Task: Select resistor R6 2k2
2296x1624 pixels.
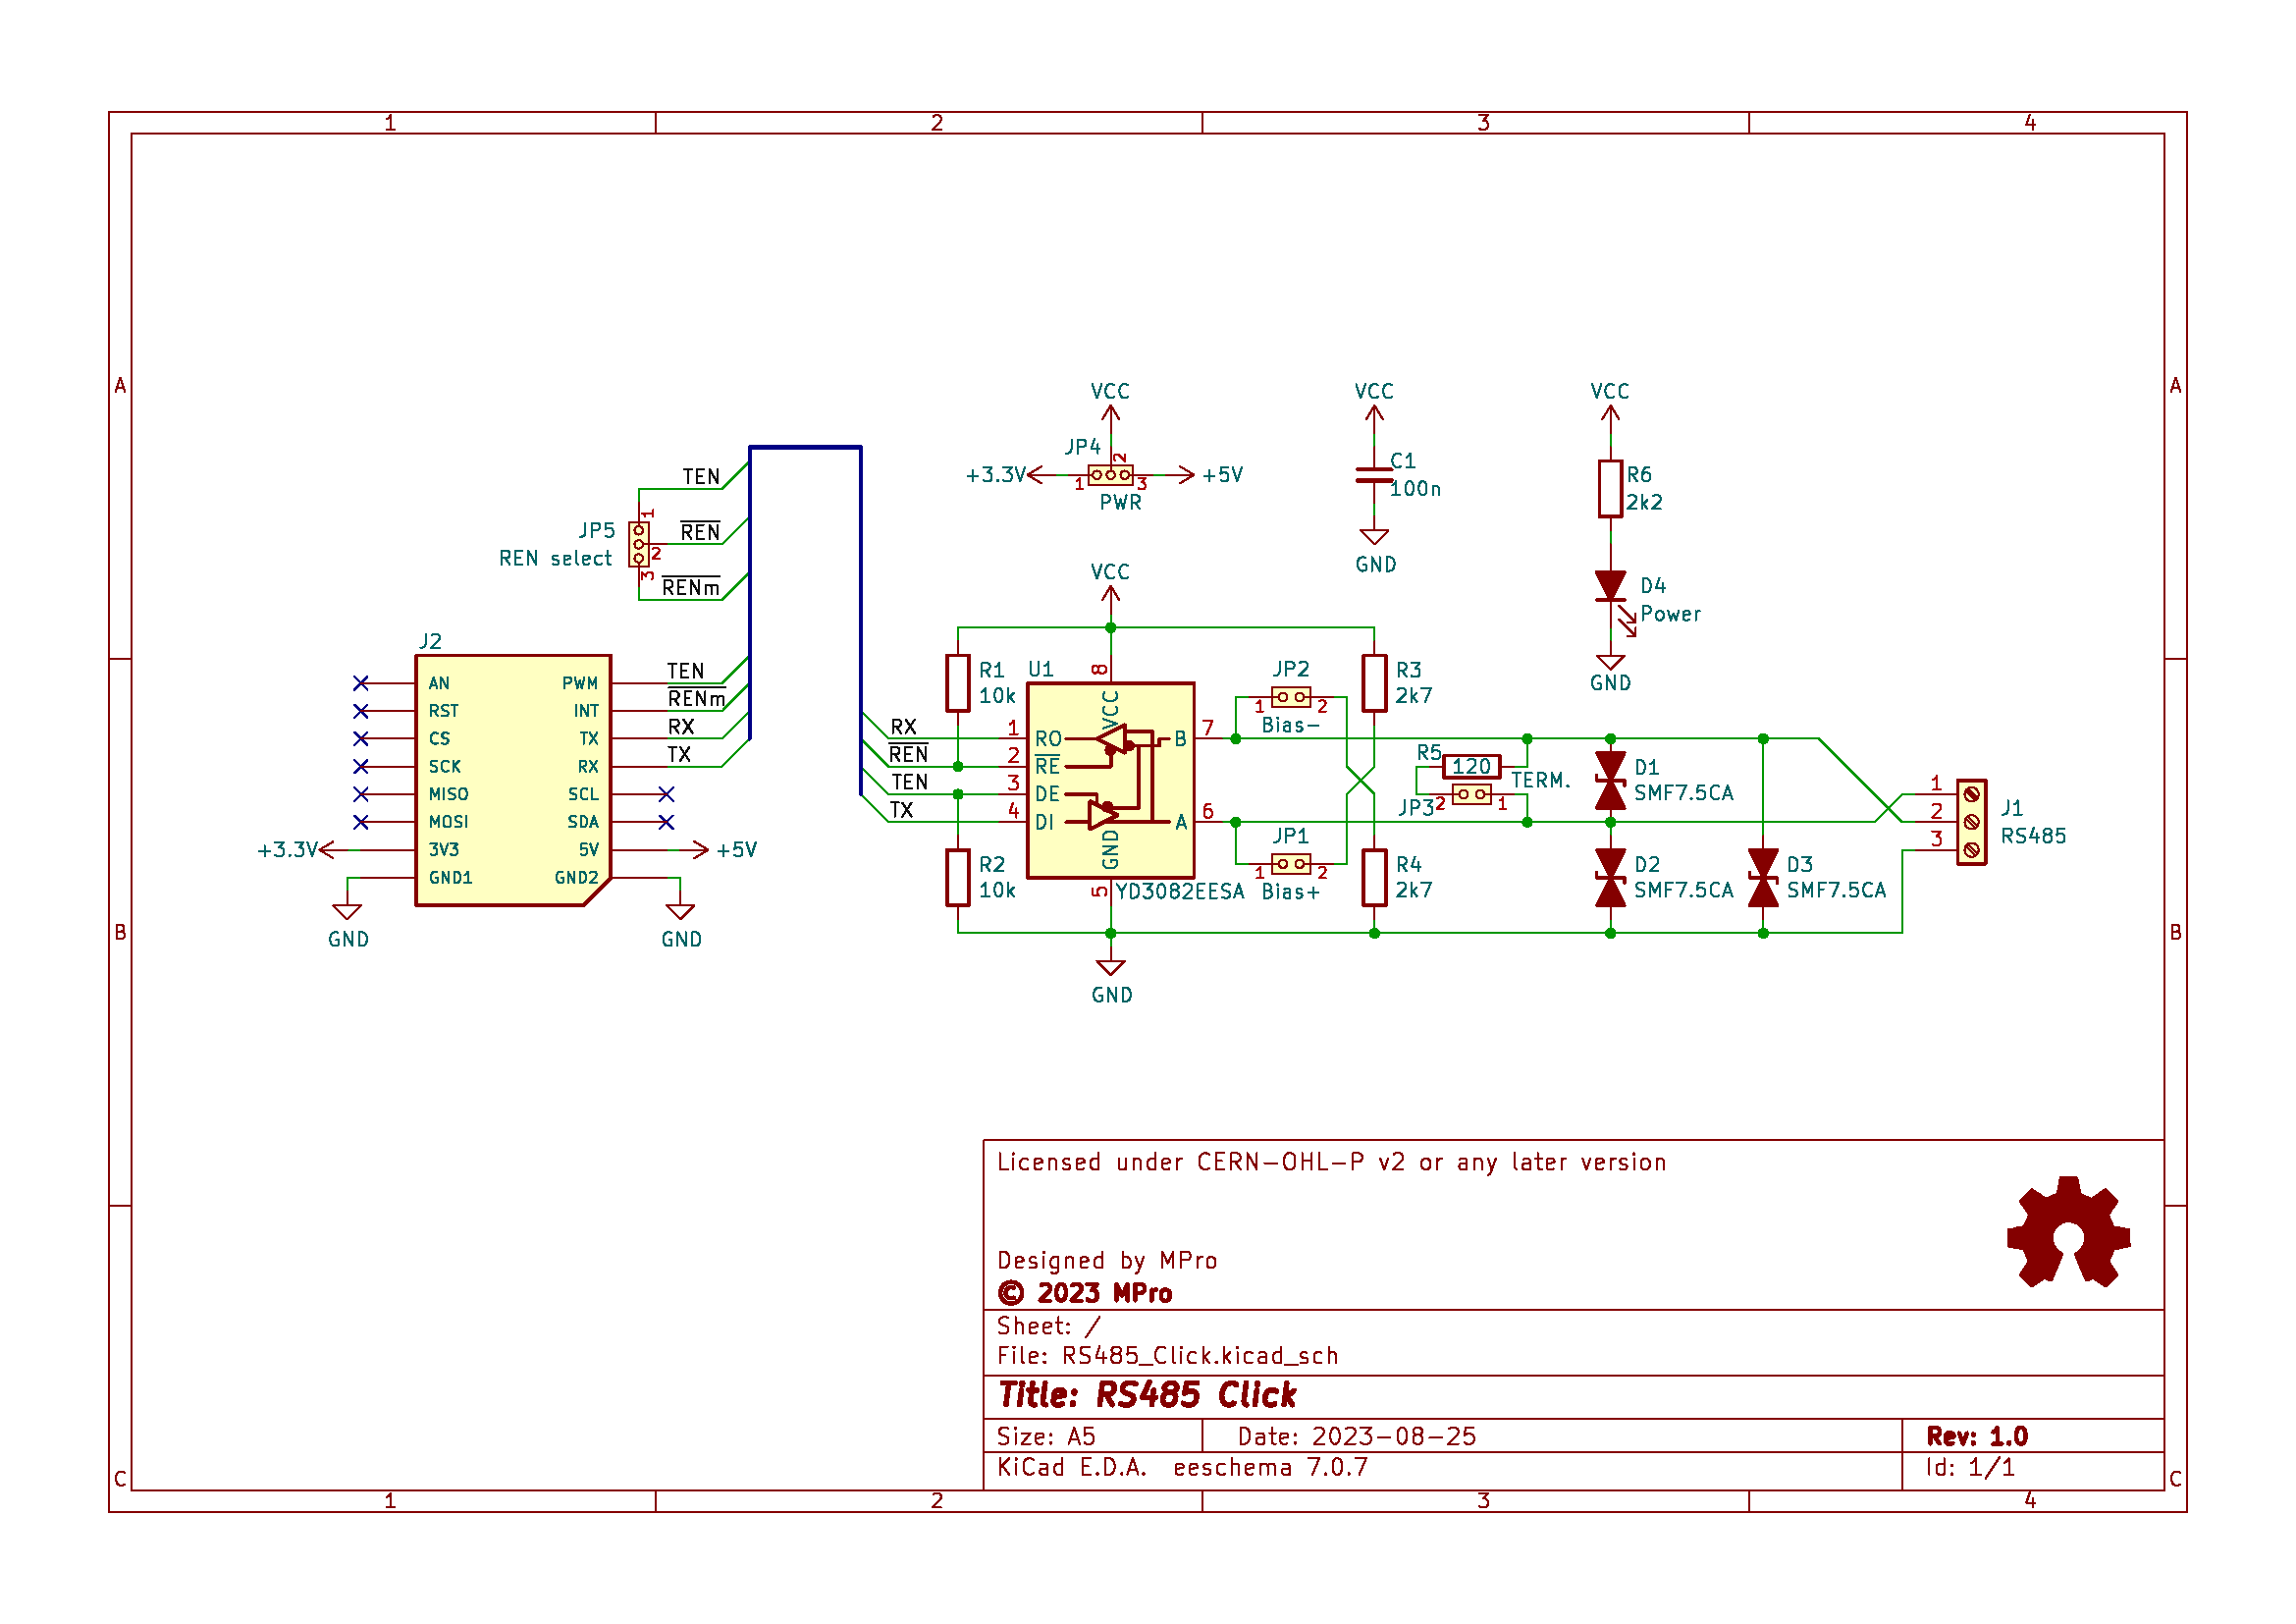Action: (x=1610, y=489)
